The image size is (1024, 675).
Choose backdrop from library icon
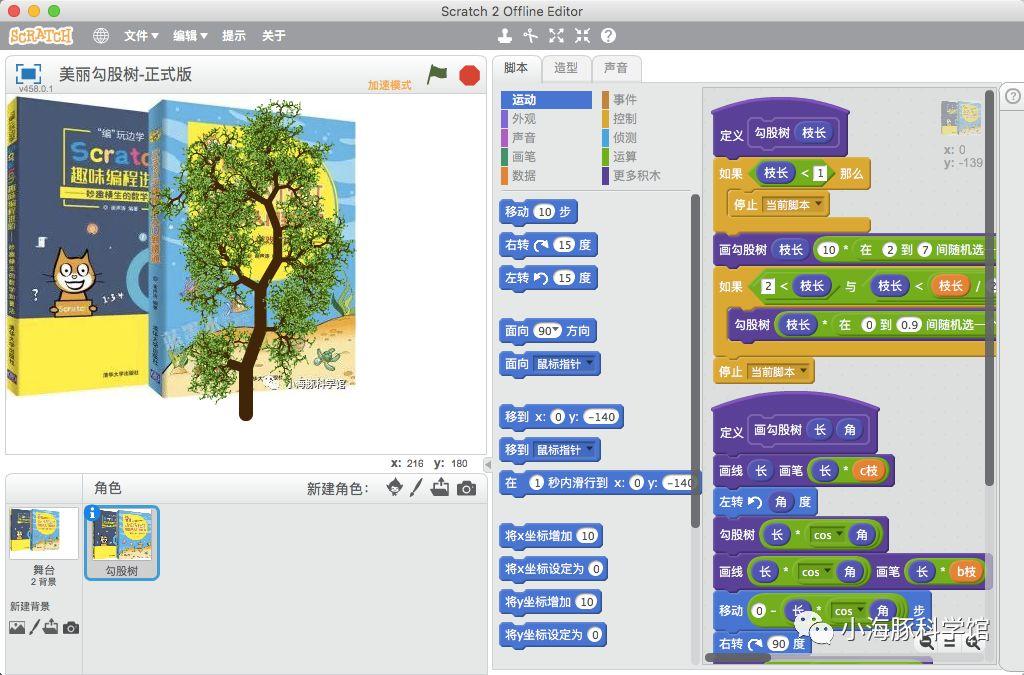(x=17, y=627)
